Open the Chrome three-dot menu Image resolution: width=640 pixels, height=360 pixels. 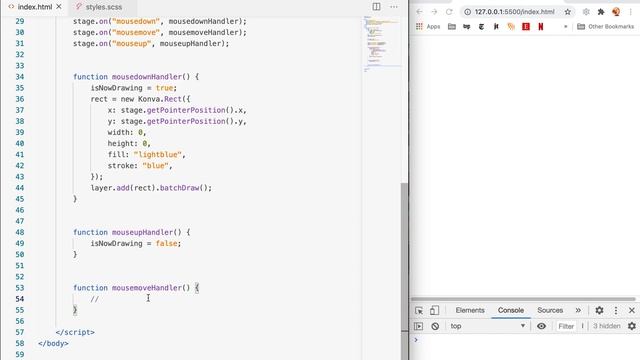tap(631, 12)
